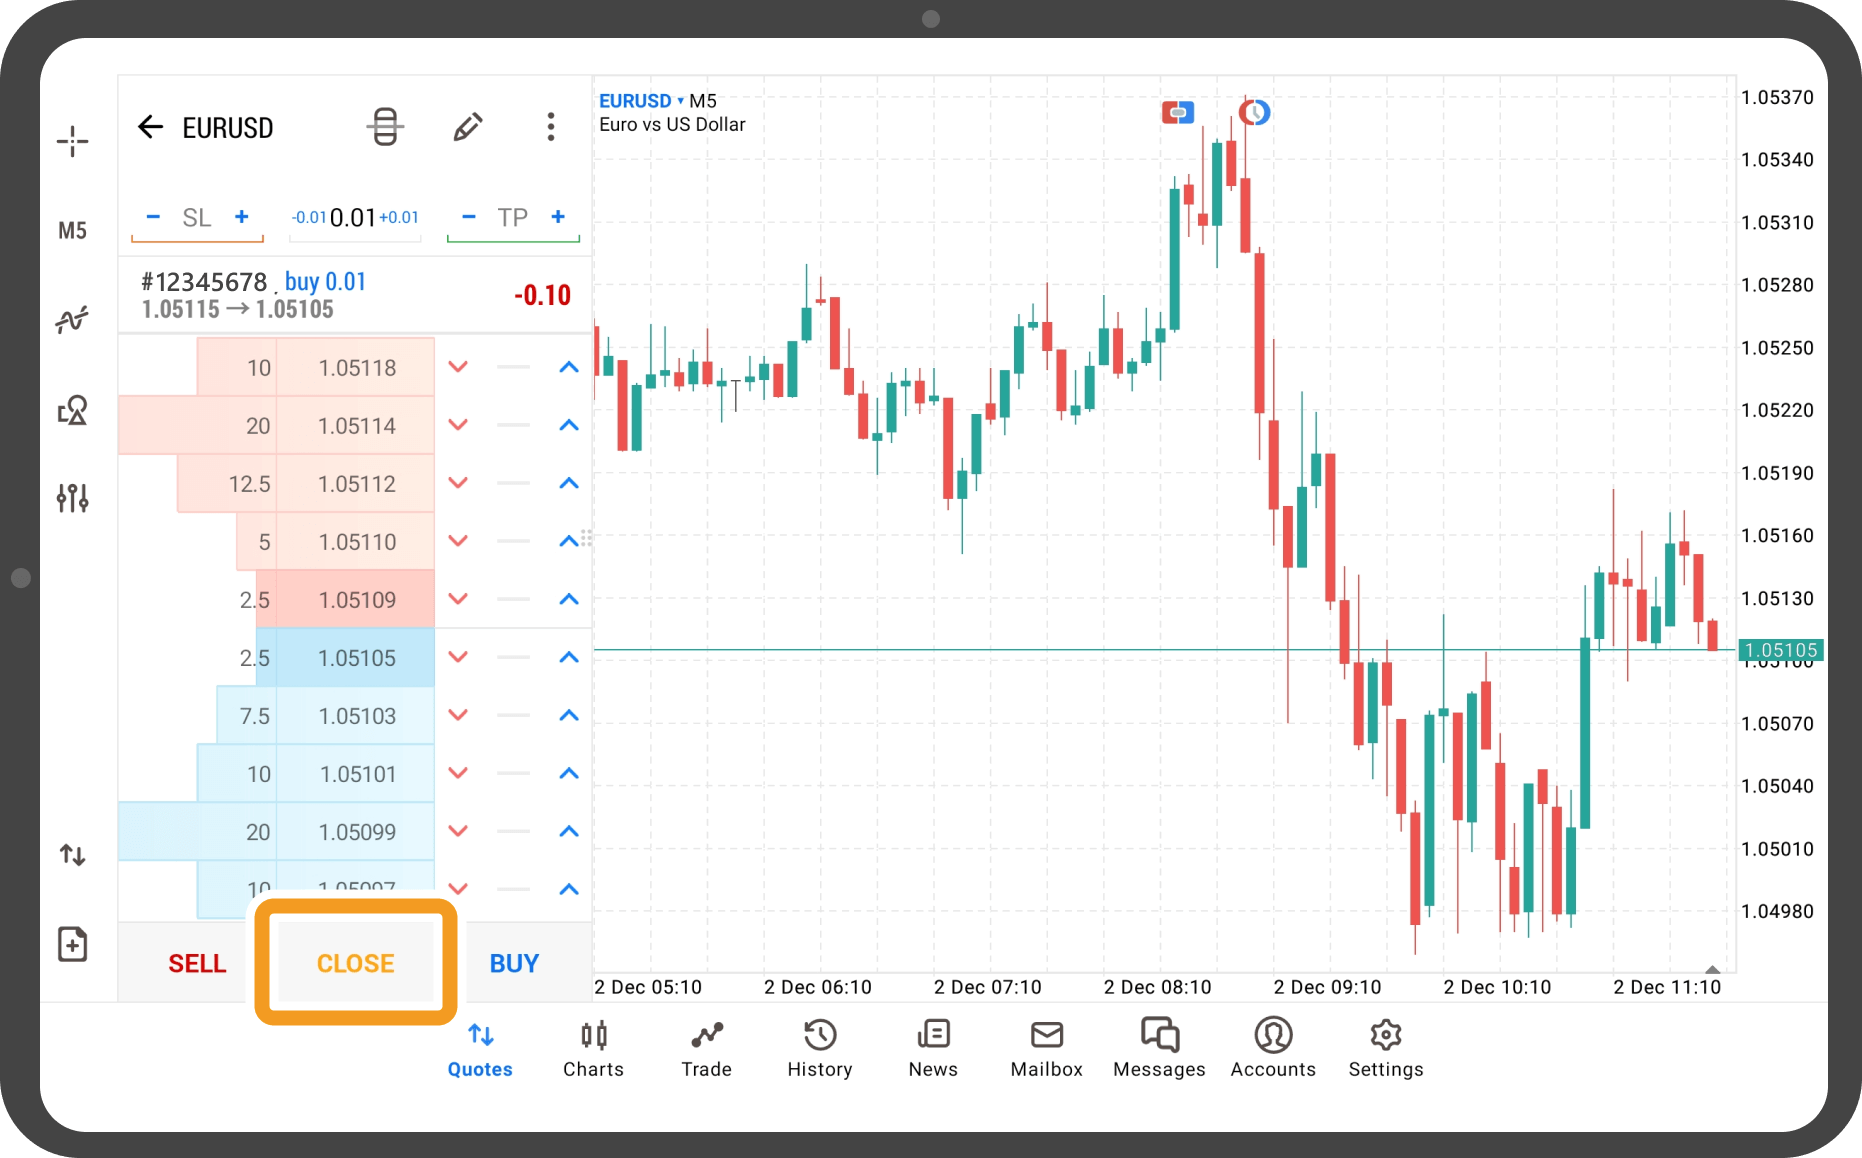Tap the back arrow beside EURUSD
Viewport: 1862px width, 1158px height.
[150, 127]
